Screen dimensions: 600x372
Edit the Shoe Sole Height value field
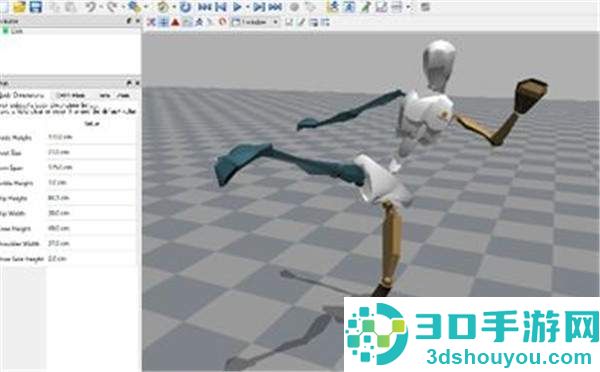tap(91, 259)
